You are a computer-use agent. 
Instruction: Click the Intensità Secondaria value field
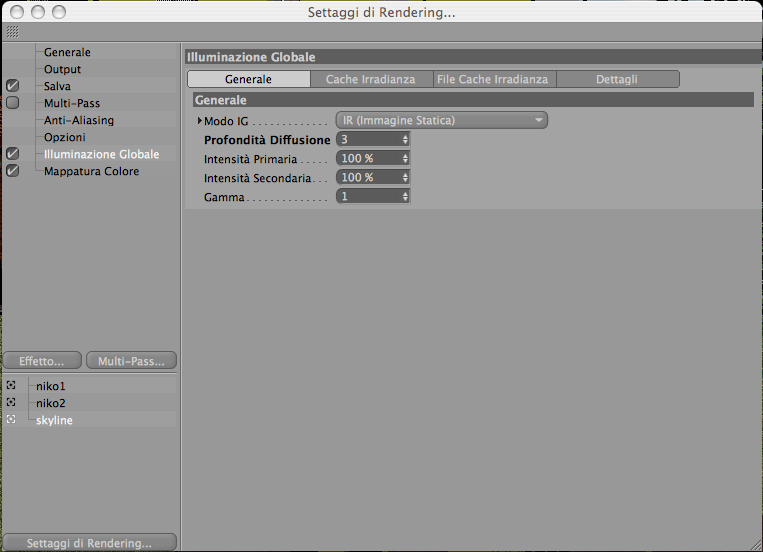368,178
